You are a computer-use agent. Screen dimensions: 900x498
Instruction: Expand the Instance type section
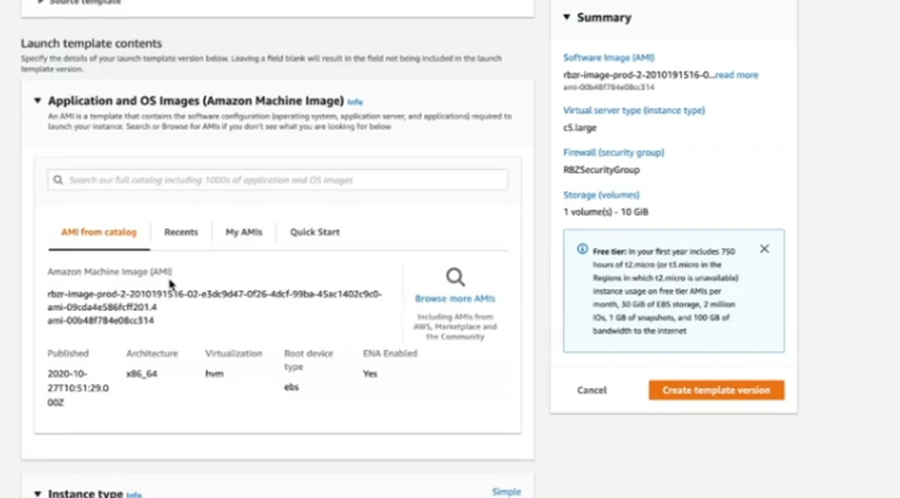coord(38,493)
